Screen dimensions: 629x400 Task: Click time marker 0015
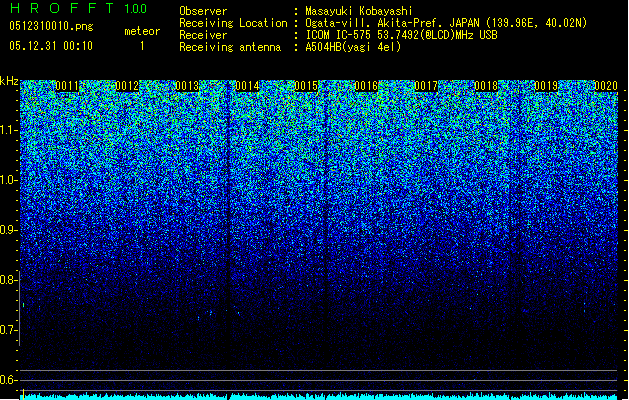(306, 86)
